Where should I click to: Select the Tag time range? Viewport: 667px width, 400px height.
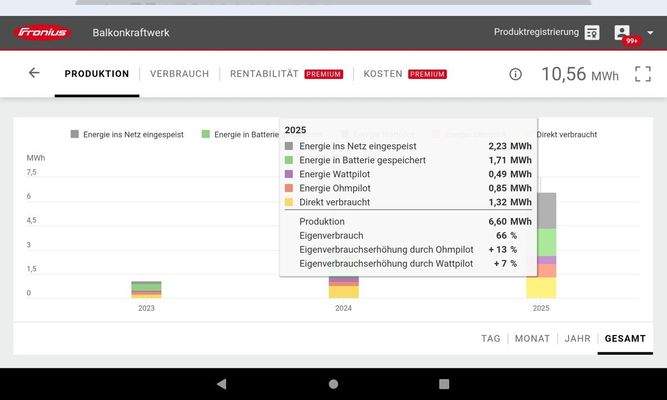pyautogui.click(x=490, y=339)
